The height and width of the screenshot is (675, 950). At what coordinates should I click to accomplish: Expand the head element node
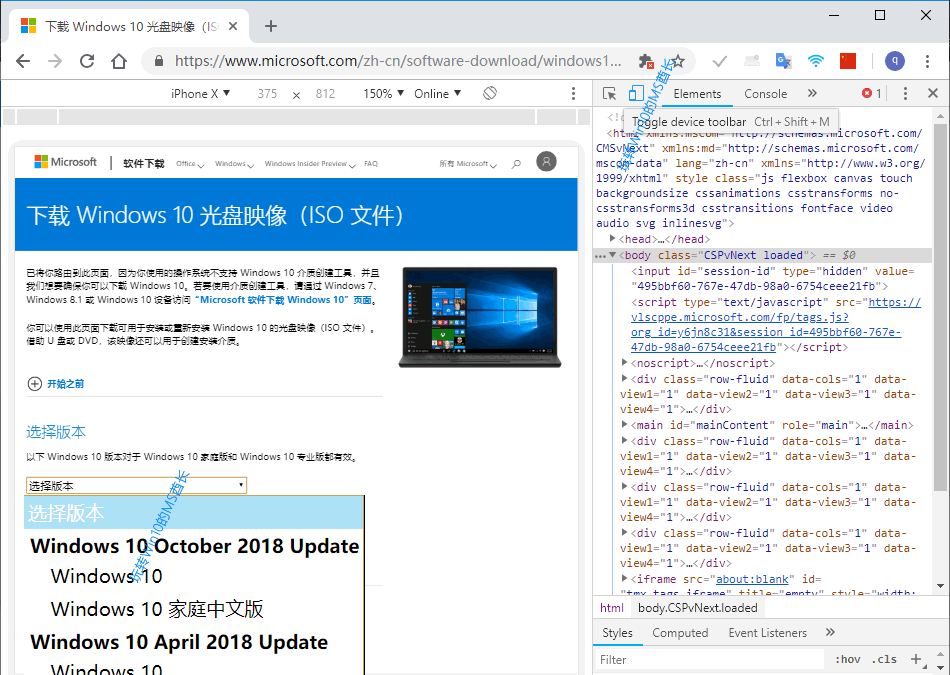(613, 239)
